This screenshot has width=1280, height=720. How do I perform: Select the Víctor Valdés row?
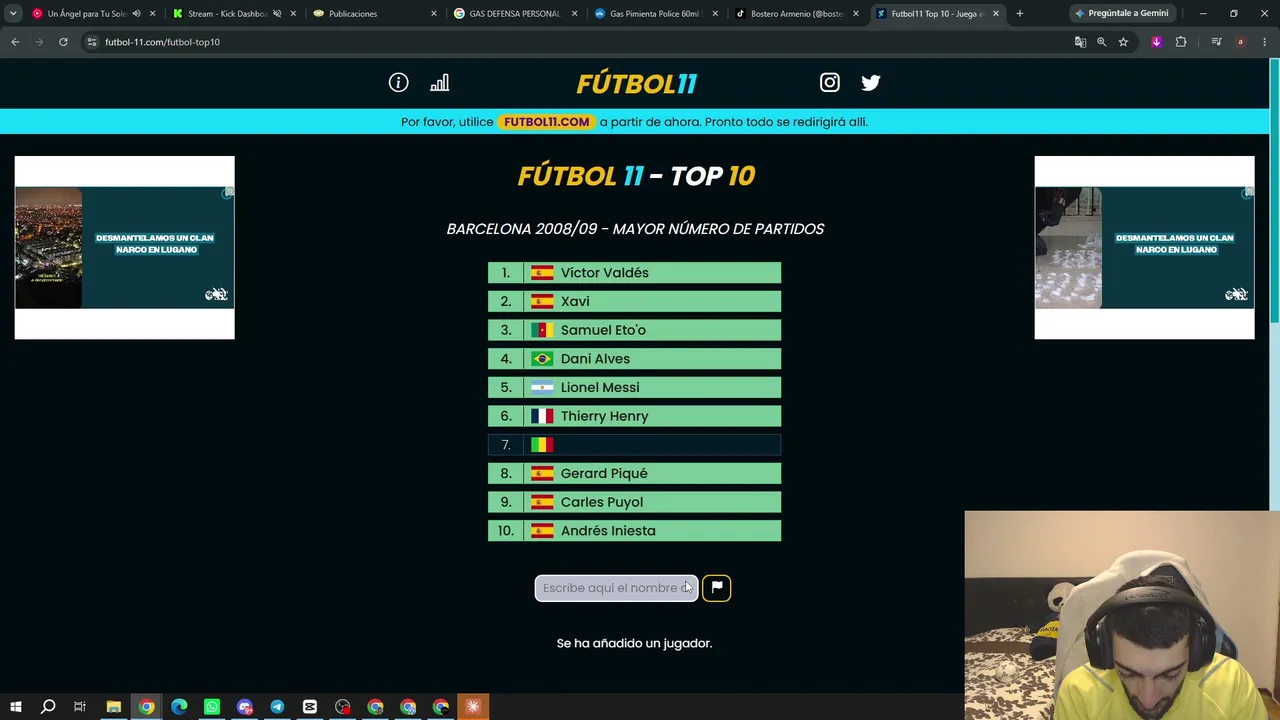point(634,273)
